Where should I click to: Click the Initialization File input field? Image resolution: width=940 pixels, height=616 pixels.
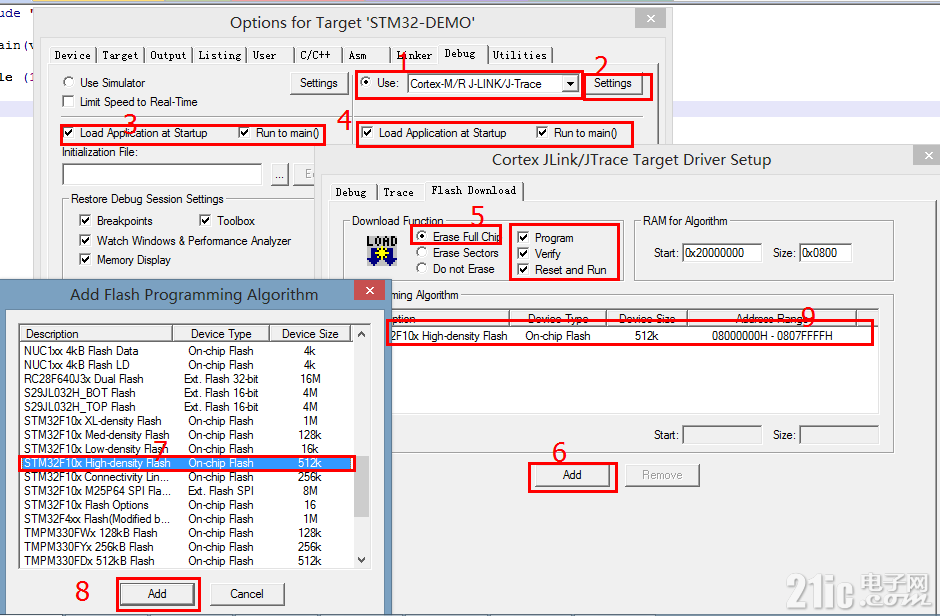162,174
